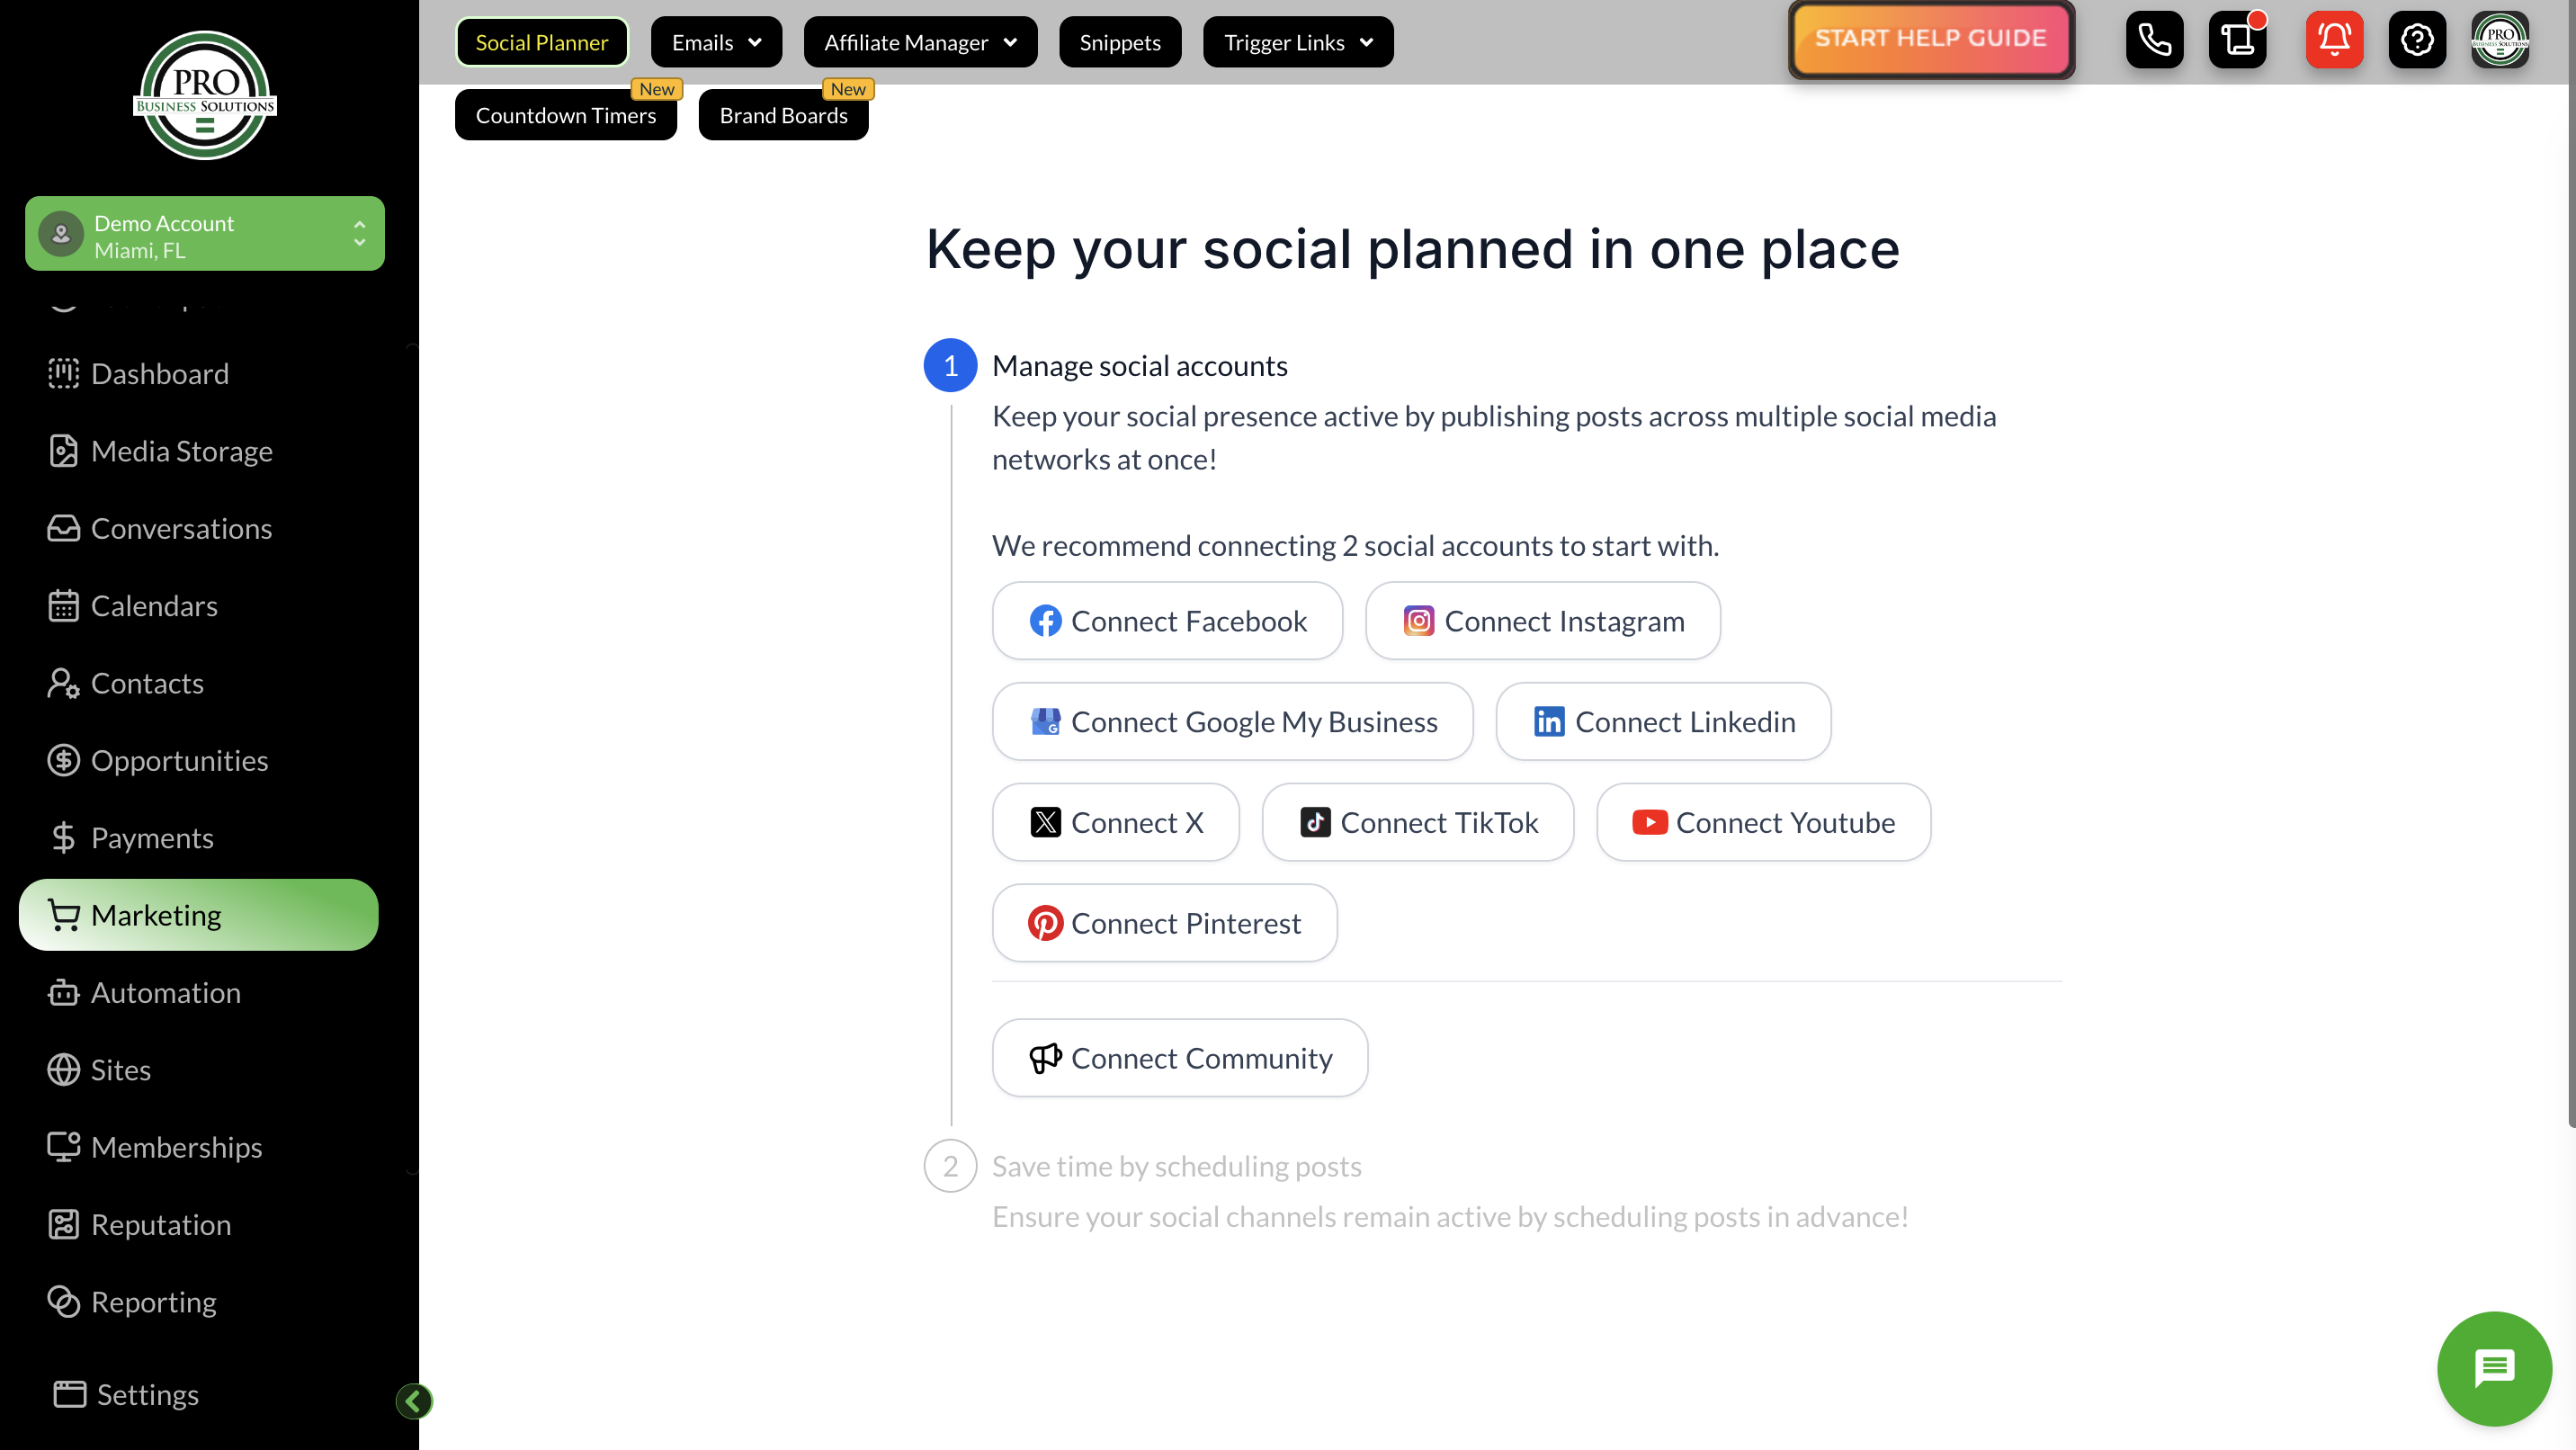Click the Connect Facebook button
This screenshot has height=1450, width=2576.
[1167, 621]
